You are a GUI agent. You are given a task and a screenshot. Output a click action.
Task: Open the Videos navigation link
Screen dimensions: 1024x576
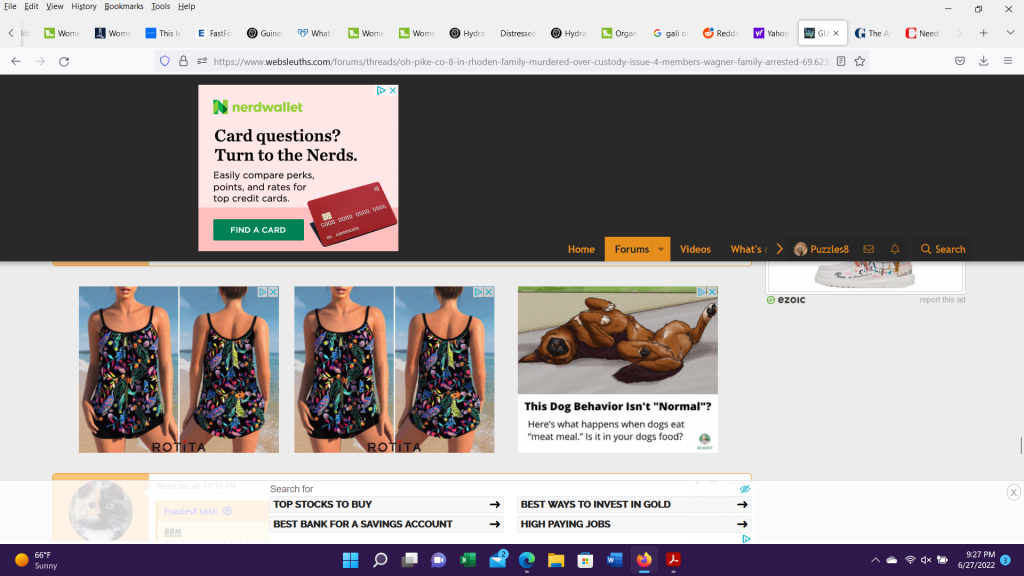[x=695, y=249]
